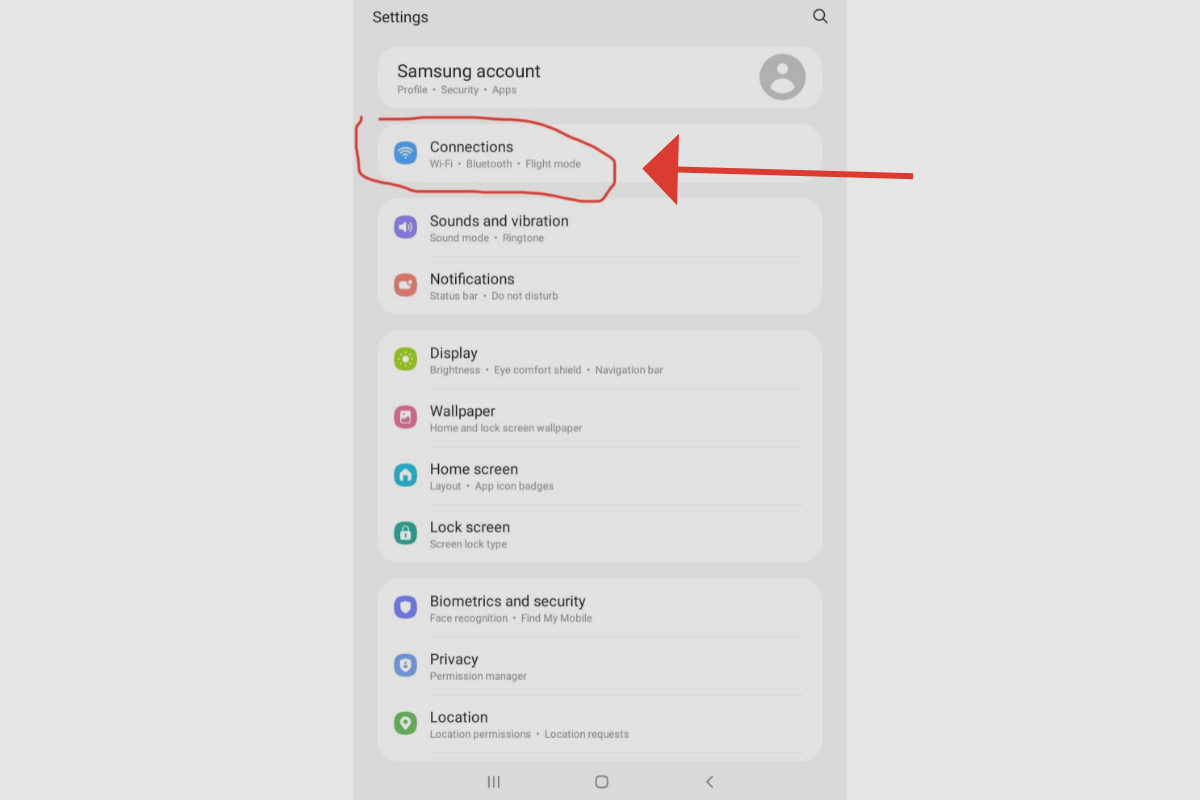This screenshot has height=800, width=1200.
Task: Tap the search magnifier icon
Action: (x=820, y=16)
